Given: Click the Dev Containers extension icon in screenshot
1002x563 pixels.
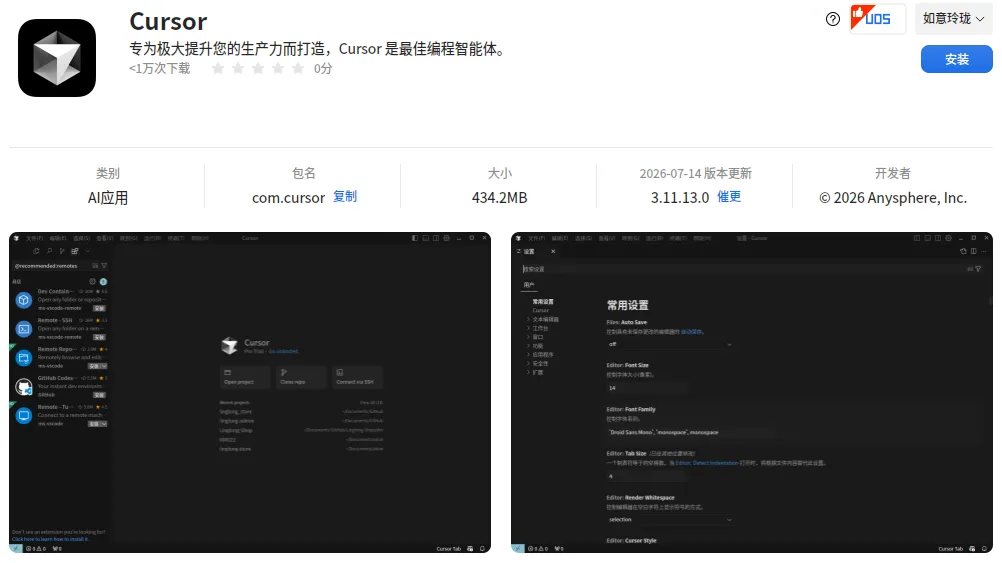Looking at the screenshot, I should (24, 300).
